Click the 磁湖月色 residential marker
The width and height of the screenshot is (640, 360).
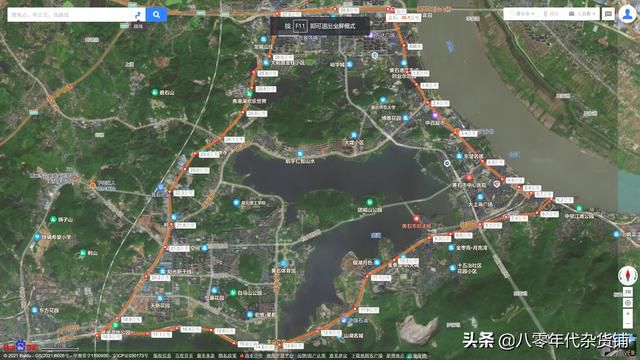pos(377,263)
